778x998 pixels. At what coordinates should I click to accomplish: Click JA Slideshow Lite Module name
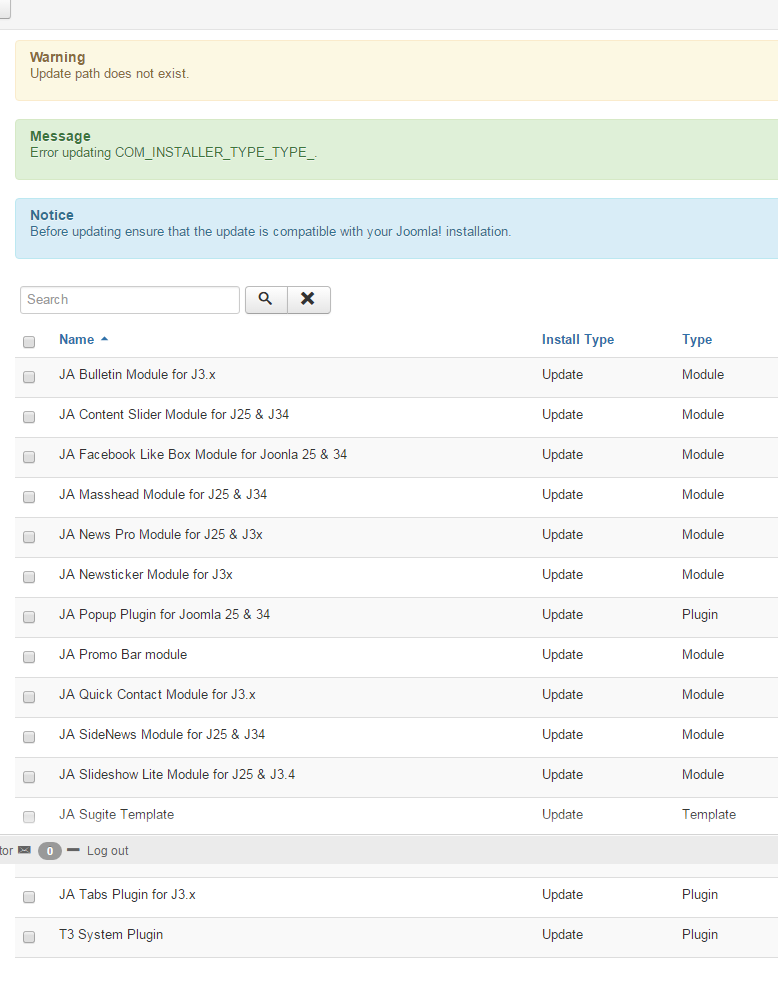pos(177,775)
